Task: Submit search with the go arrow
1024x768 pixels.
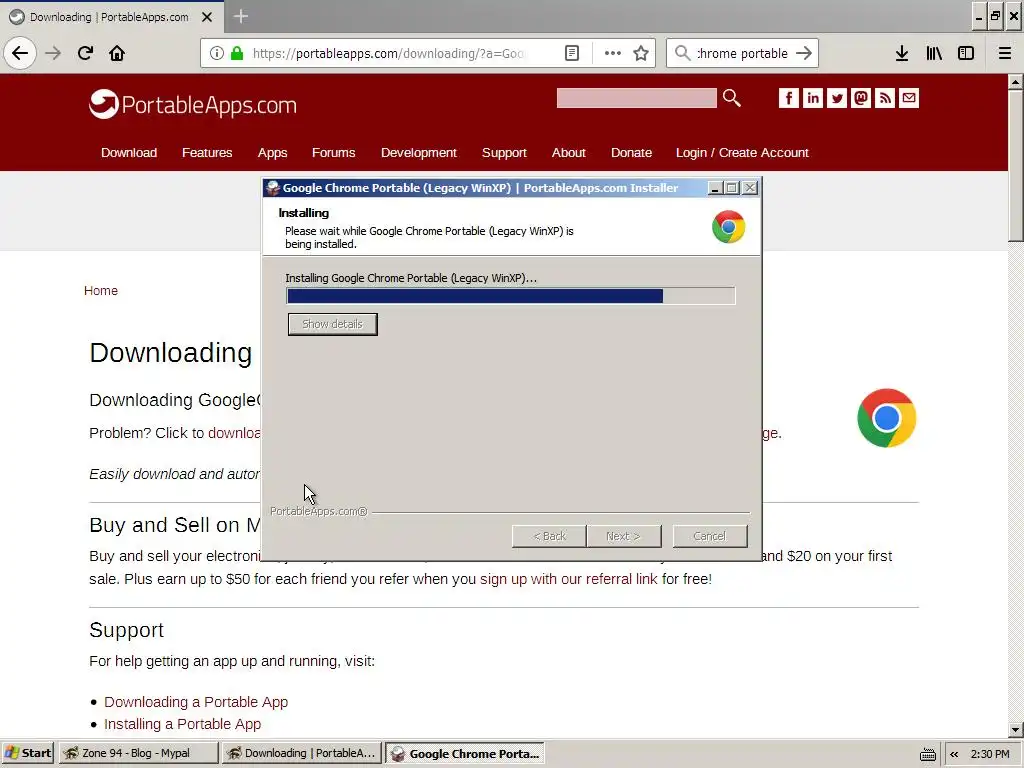Action: 804,54
